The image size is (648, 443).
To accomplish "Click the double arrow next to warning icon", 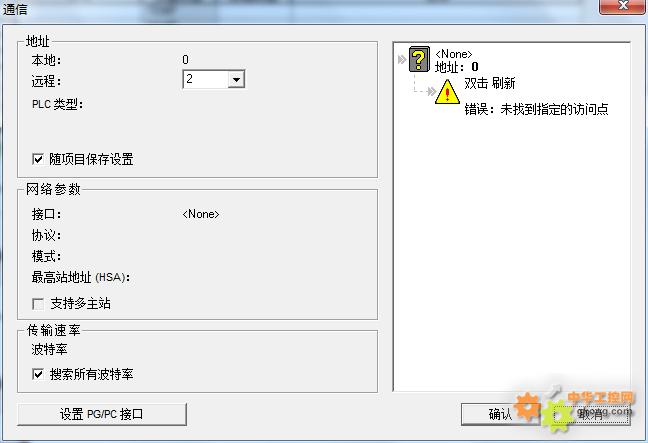I will (x=431, y=91).
